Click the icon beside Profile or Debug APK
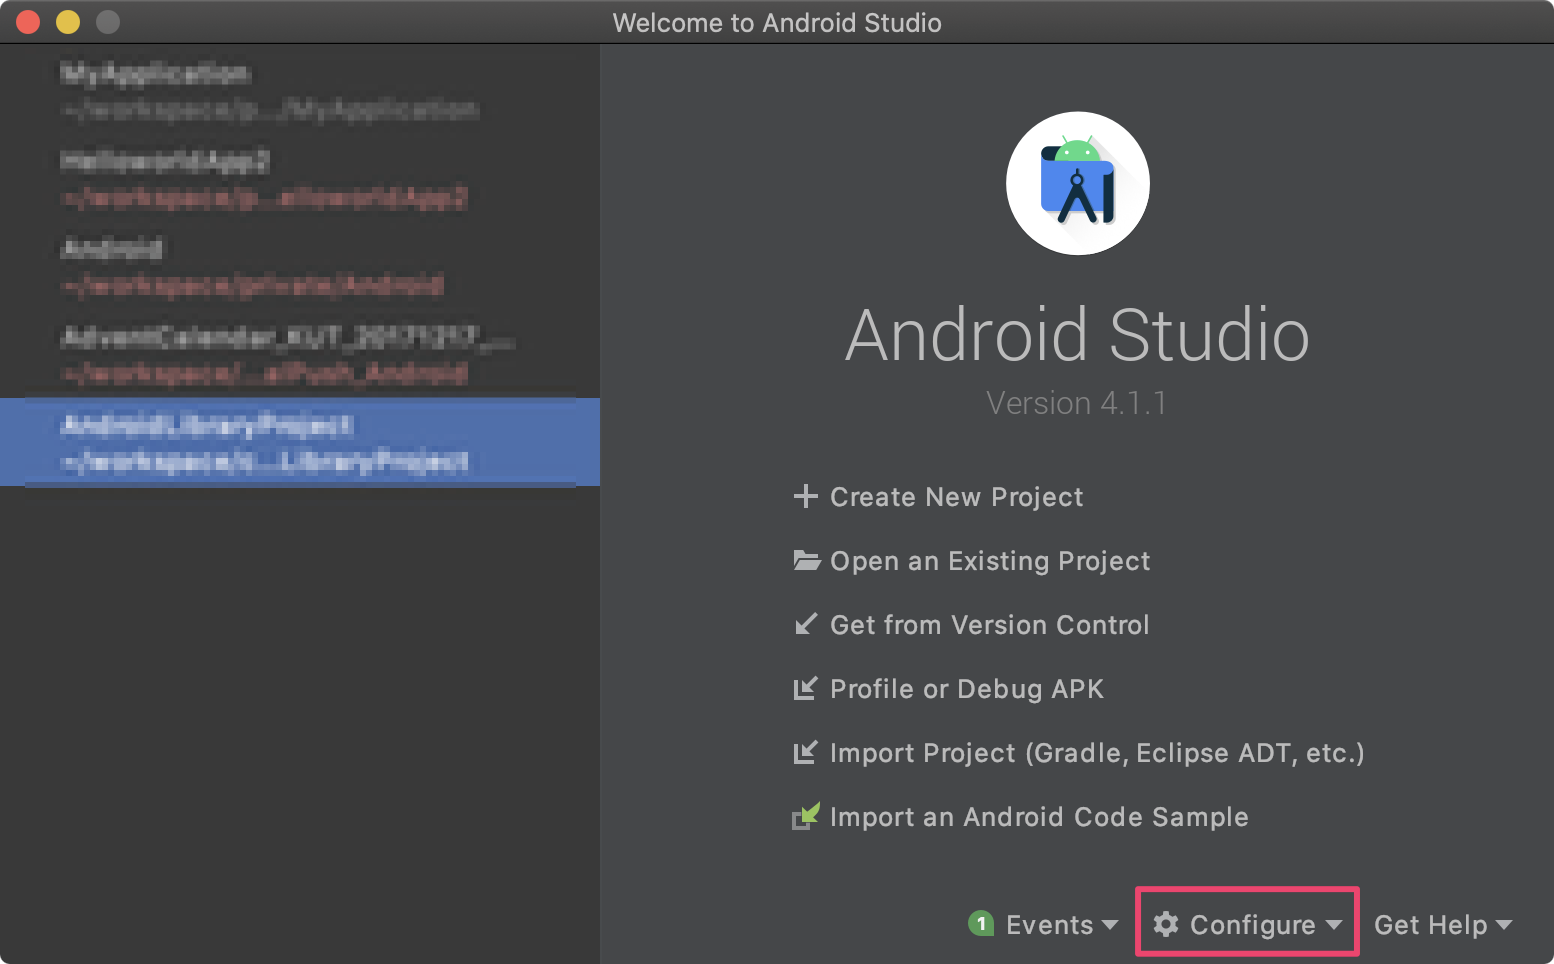 pyautogui.click(x=805, y=688)
